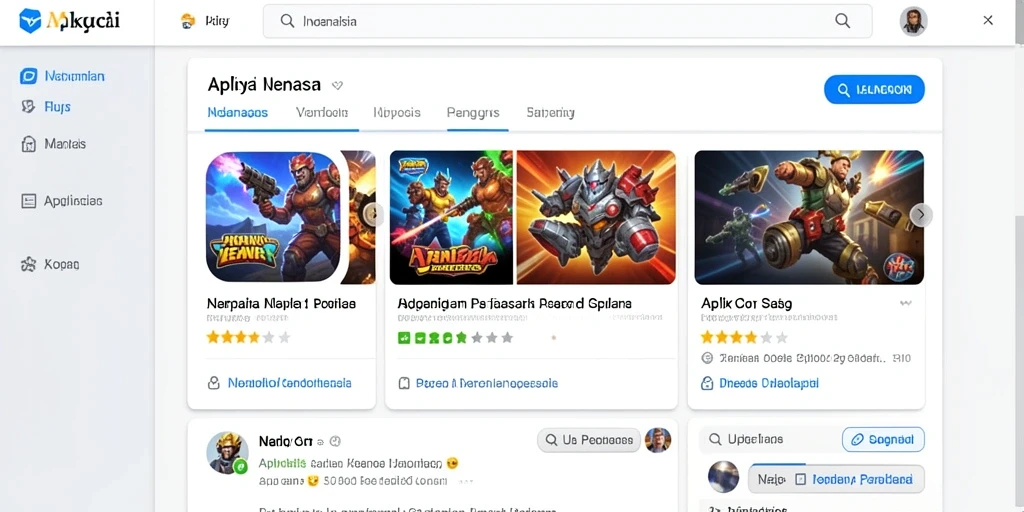Screen dimensions: 1024x512
Task: Click the Mantais building icon
Action: (28, 144)
